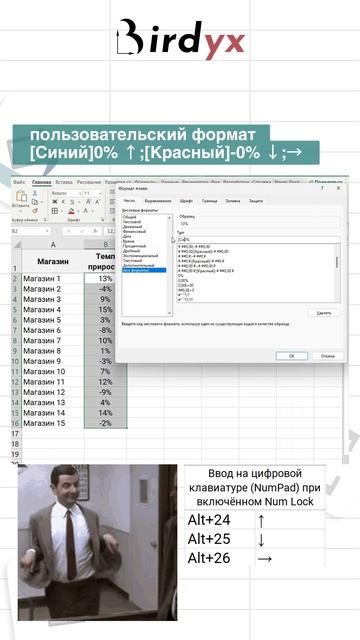
Task: Close the Format Cells dialog
Action: 338,188
